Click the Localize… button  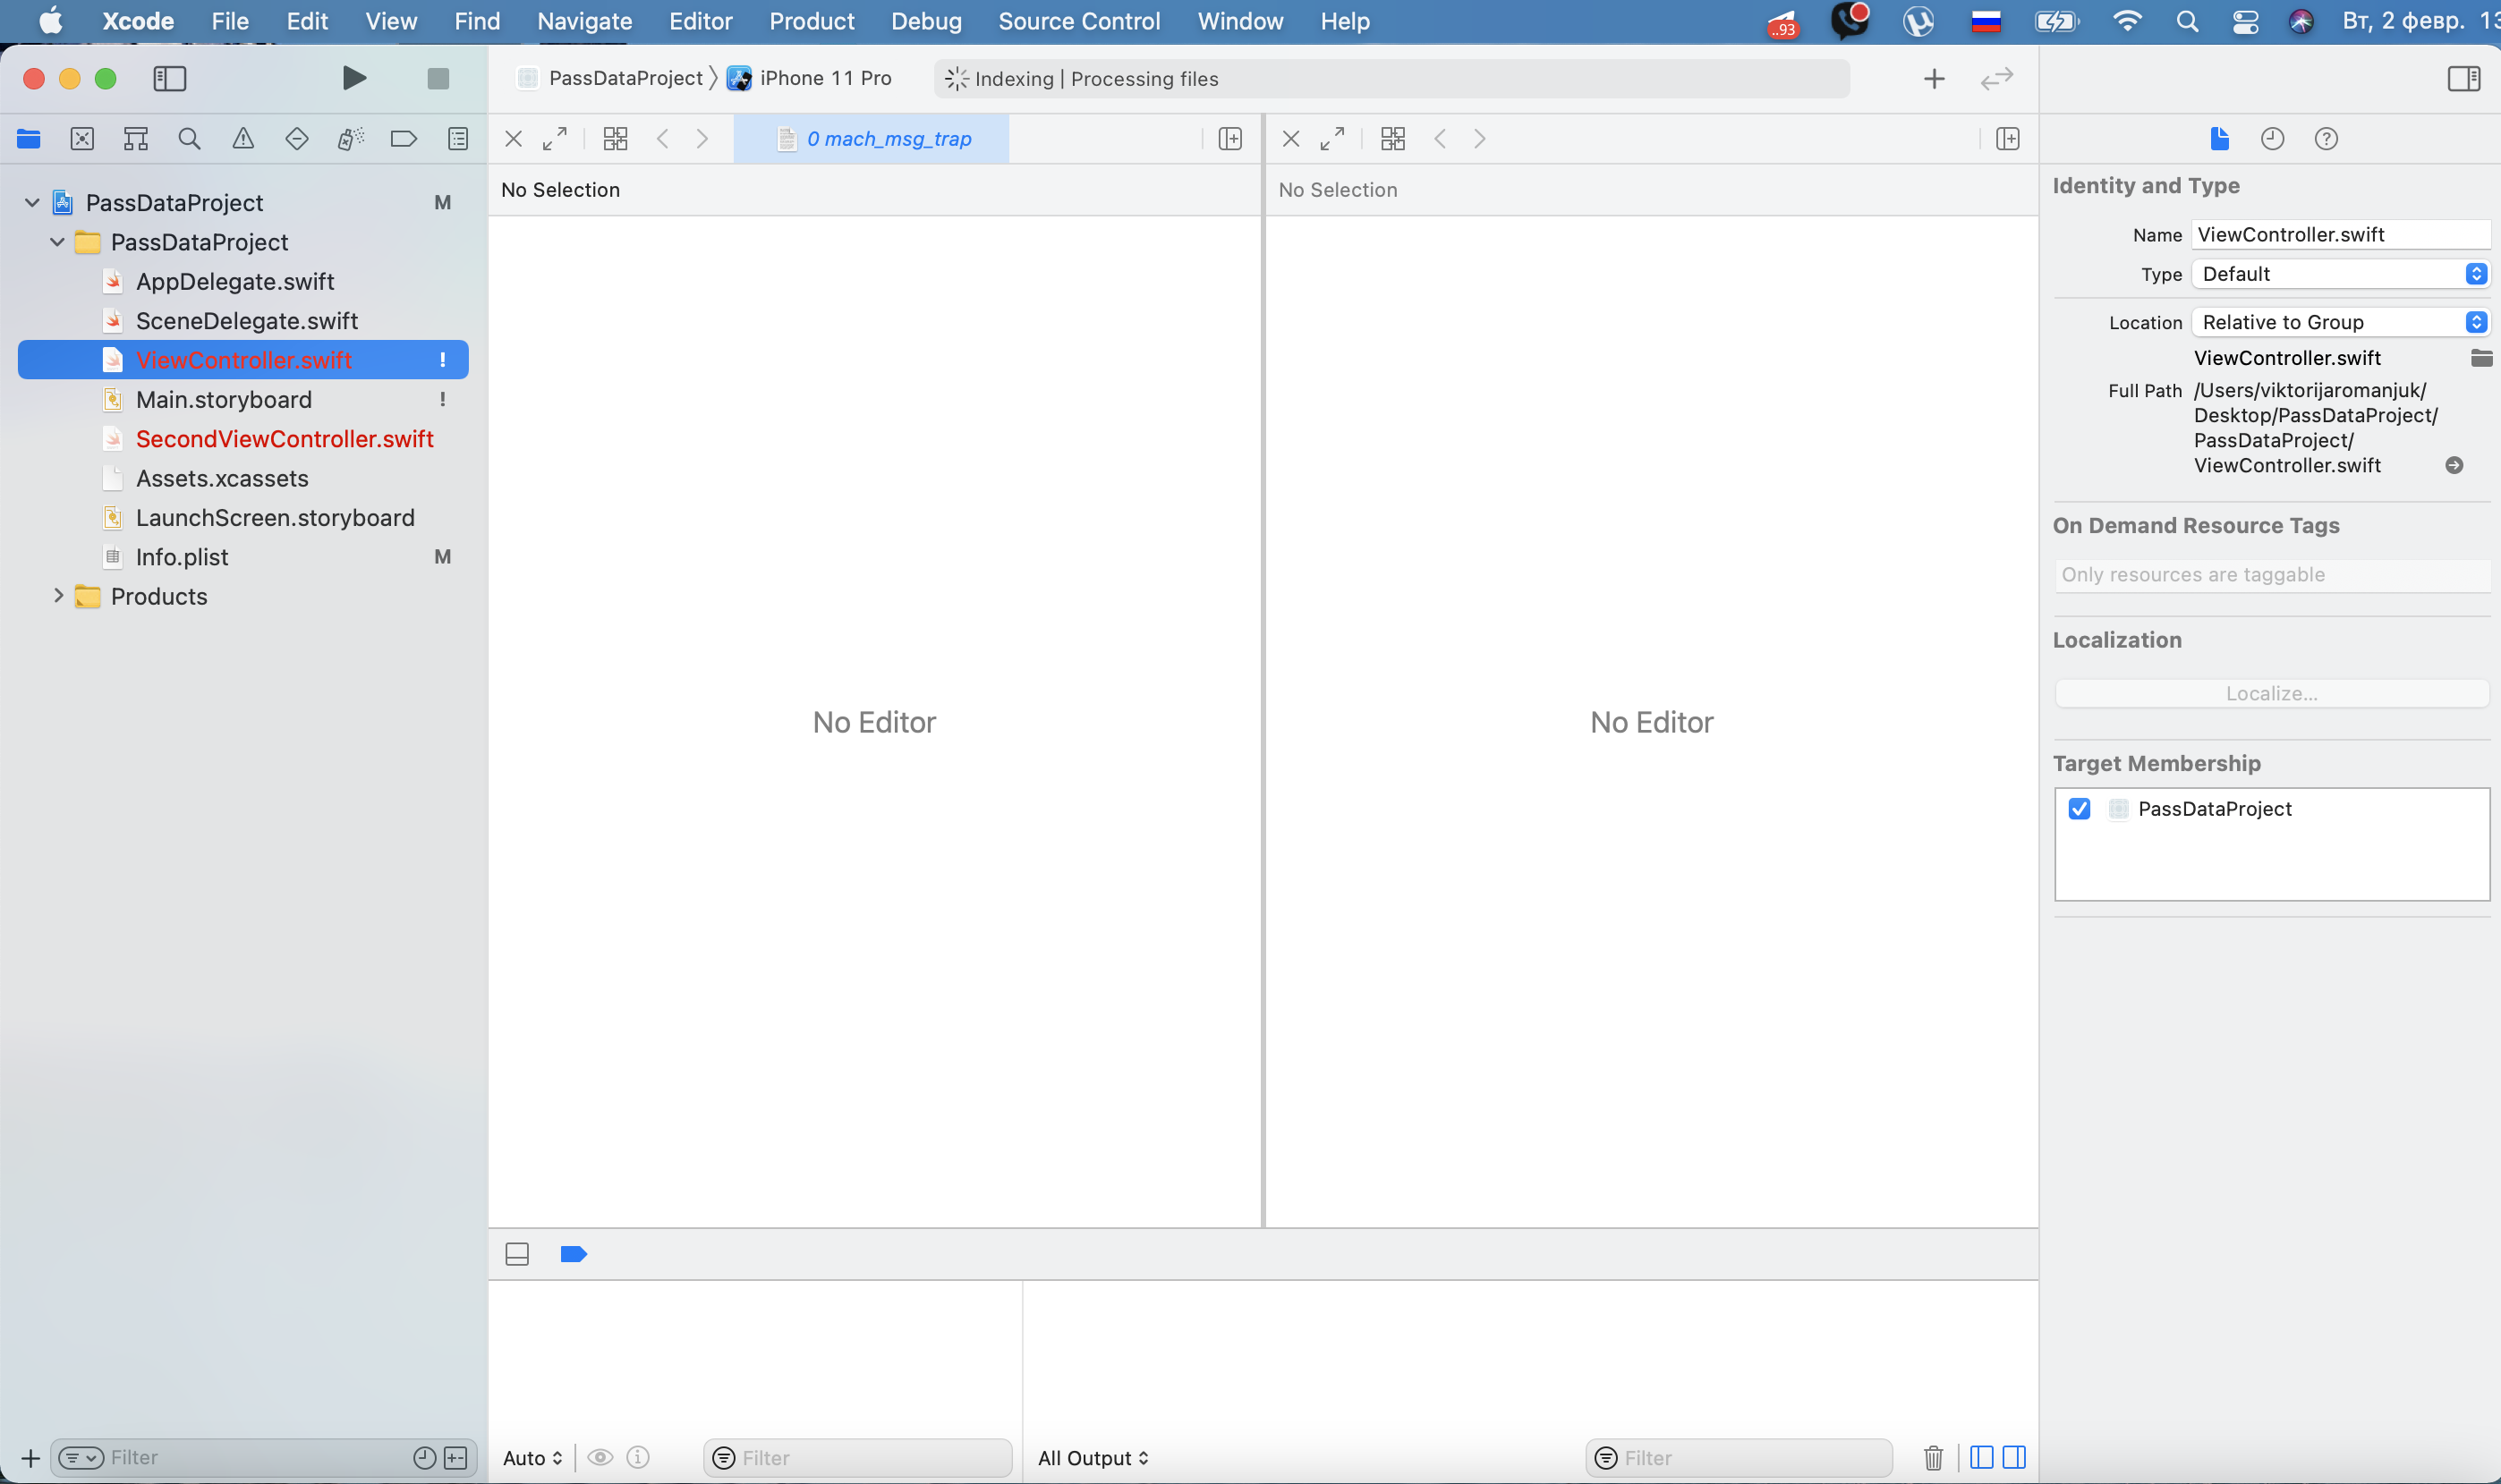coord(2271,693)
